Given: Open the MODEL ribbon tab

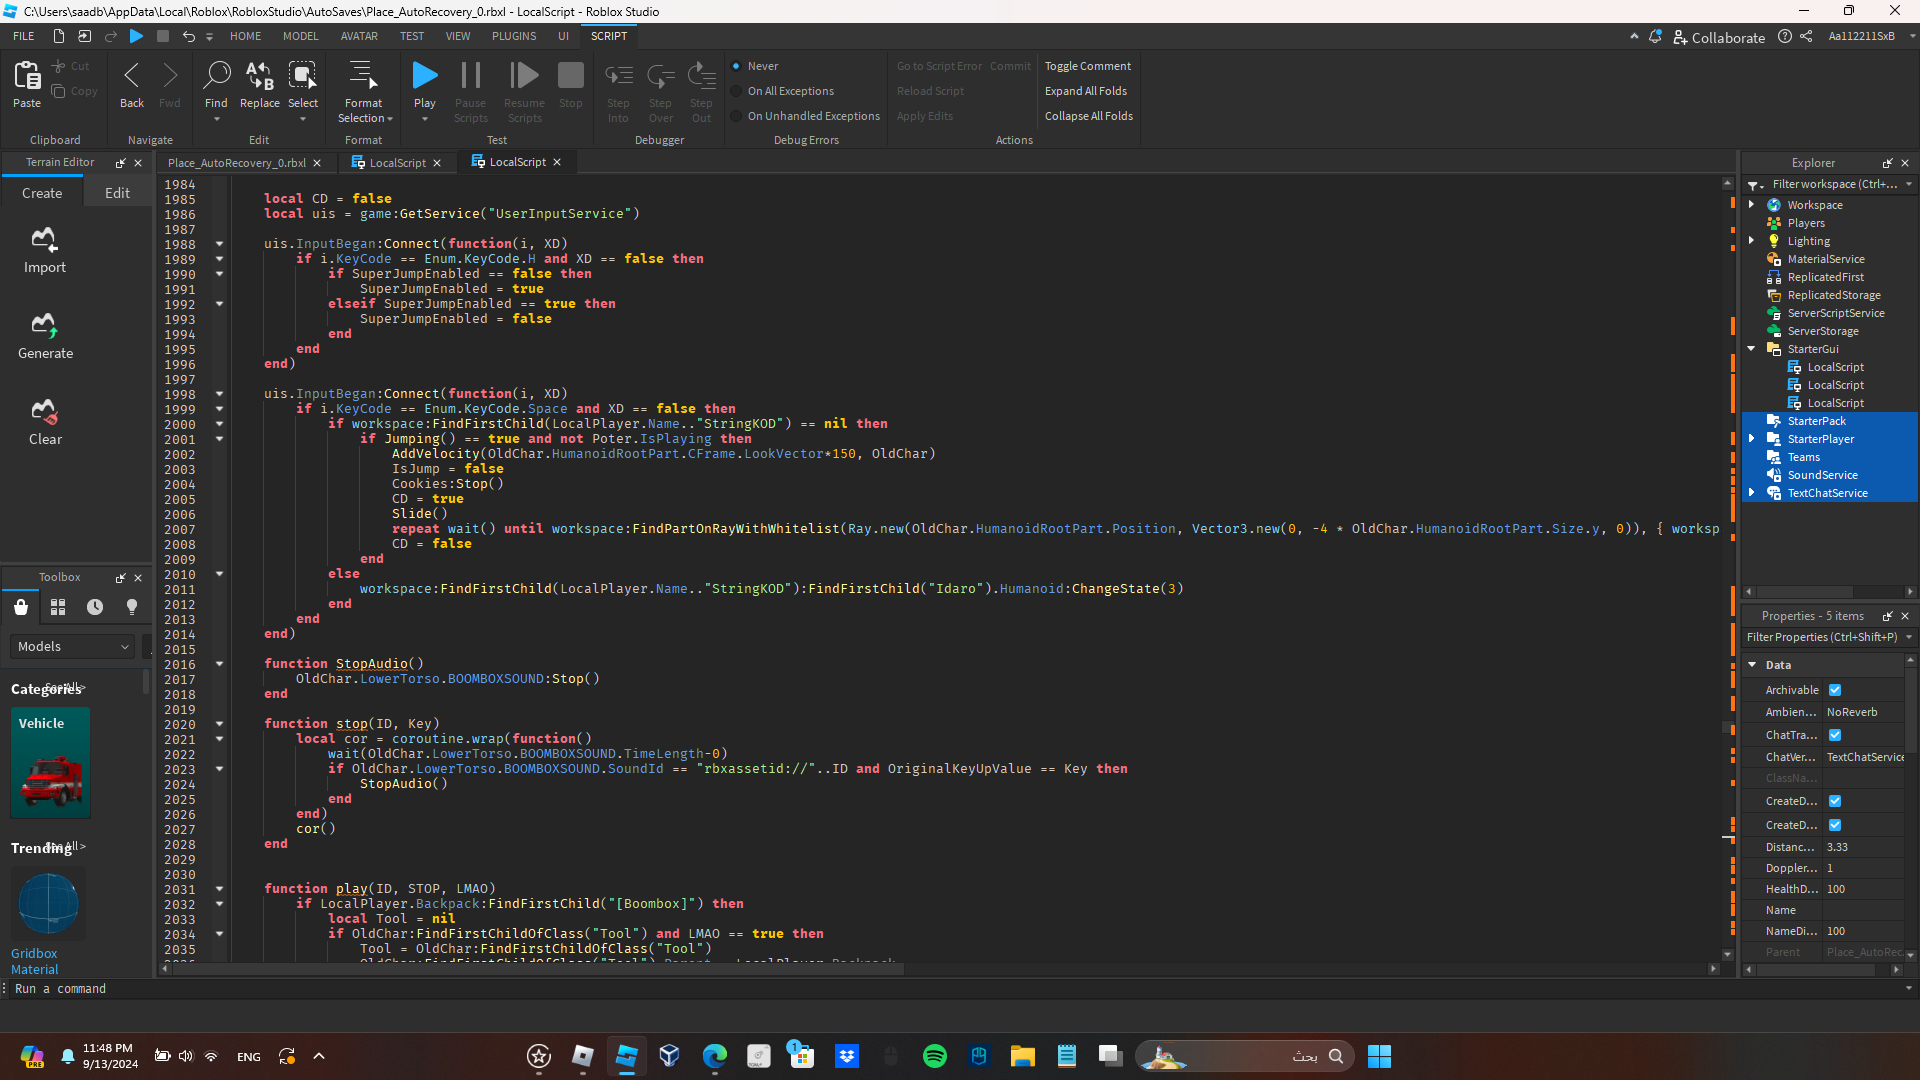Looking at the screenshot, I should point(300,36).
